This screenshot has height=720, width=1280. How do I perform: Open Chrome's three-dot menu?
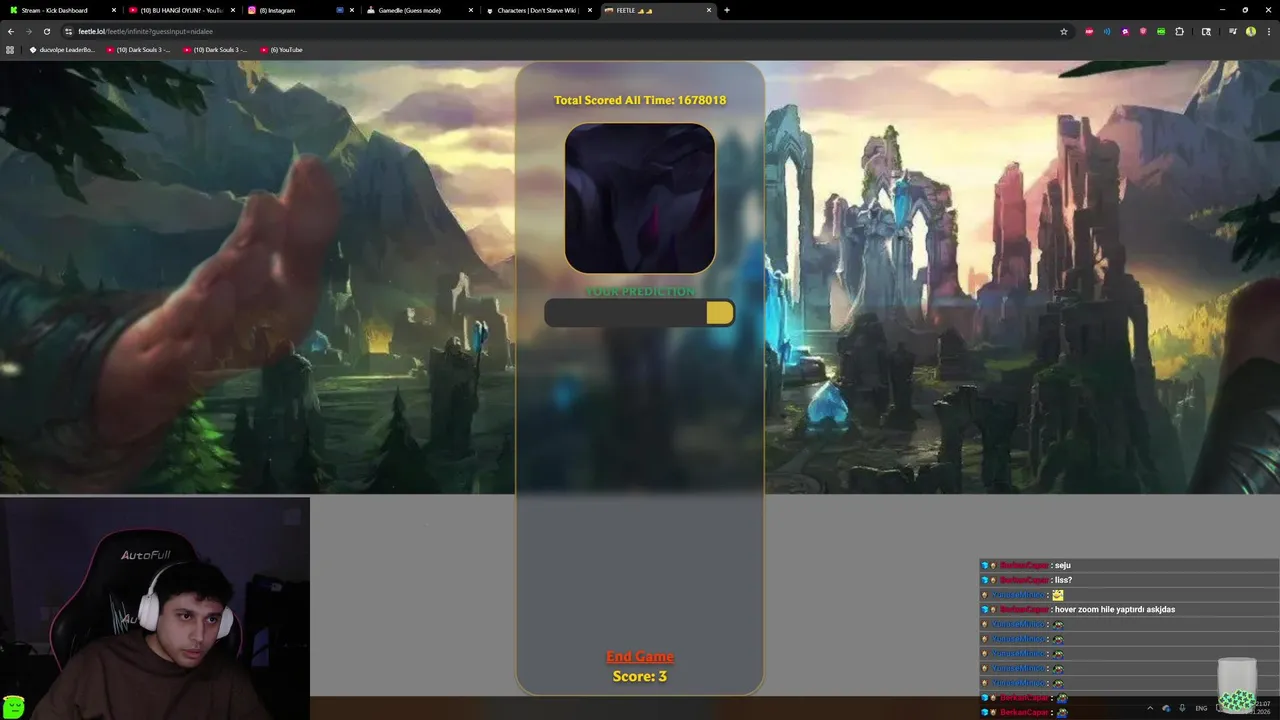[1268, 31]
